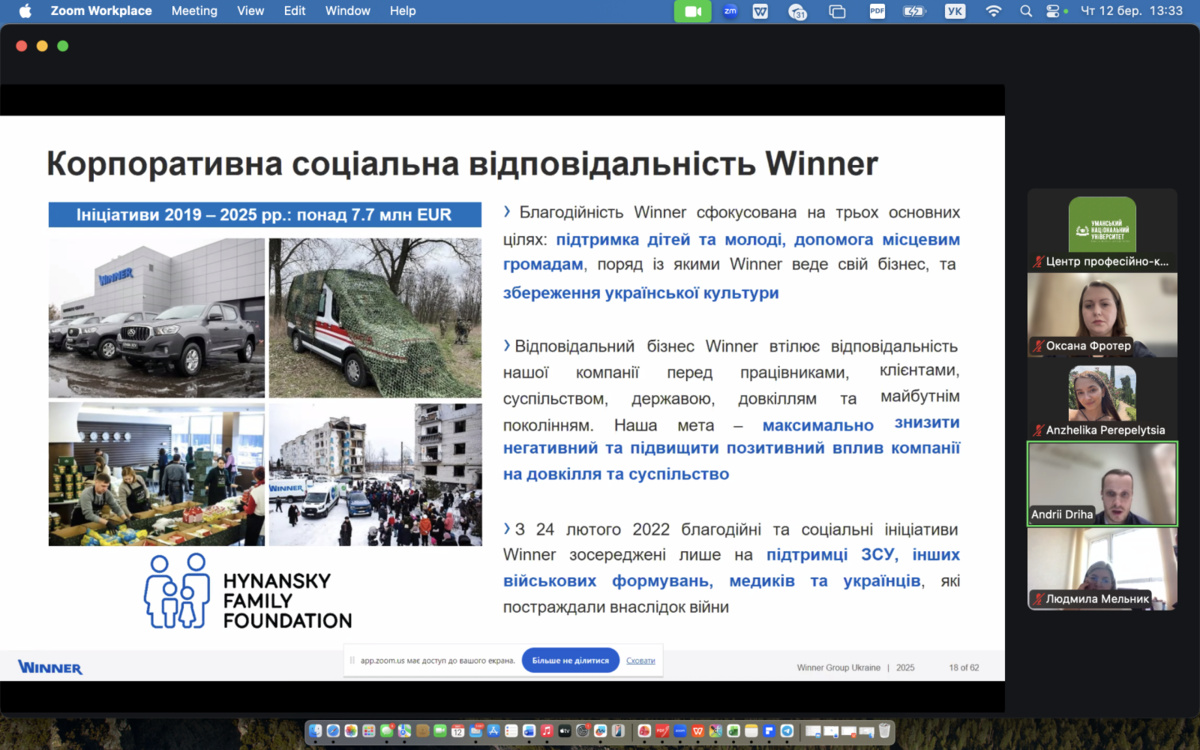
Task: Select Оксана Фротер's video tile
Action: click(1102, 314)
